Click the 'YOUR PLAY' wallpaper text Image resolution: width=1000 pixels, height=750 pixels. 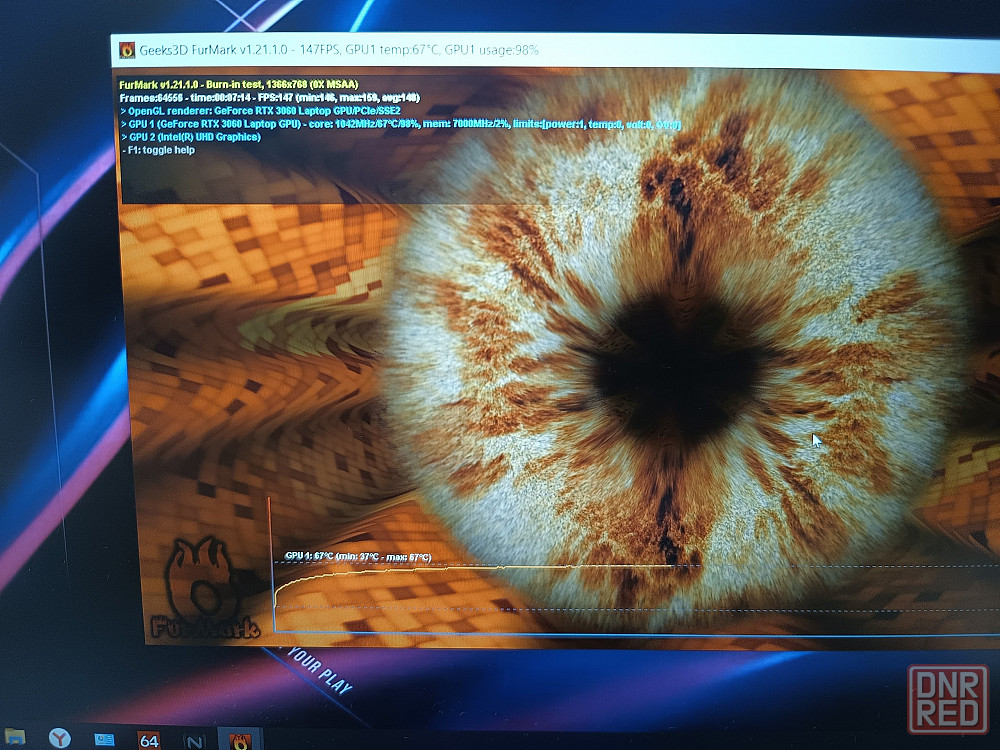pyautogui.click(x=318, y=671)
